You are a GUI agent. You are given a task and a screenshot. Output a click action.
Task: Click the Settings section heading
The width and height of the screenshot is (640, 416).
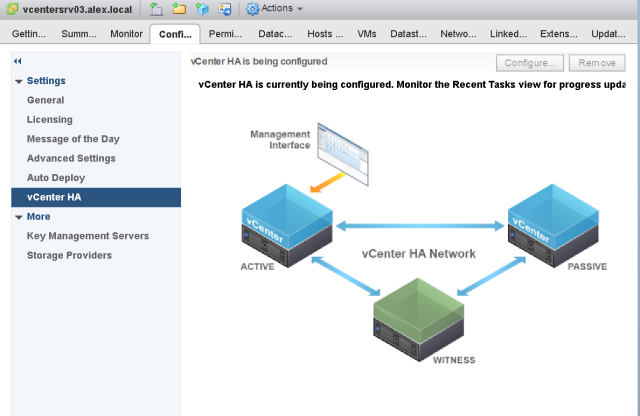click(x=46, y=81)
